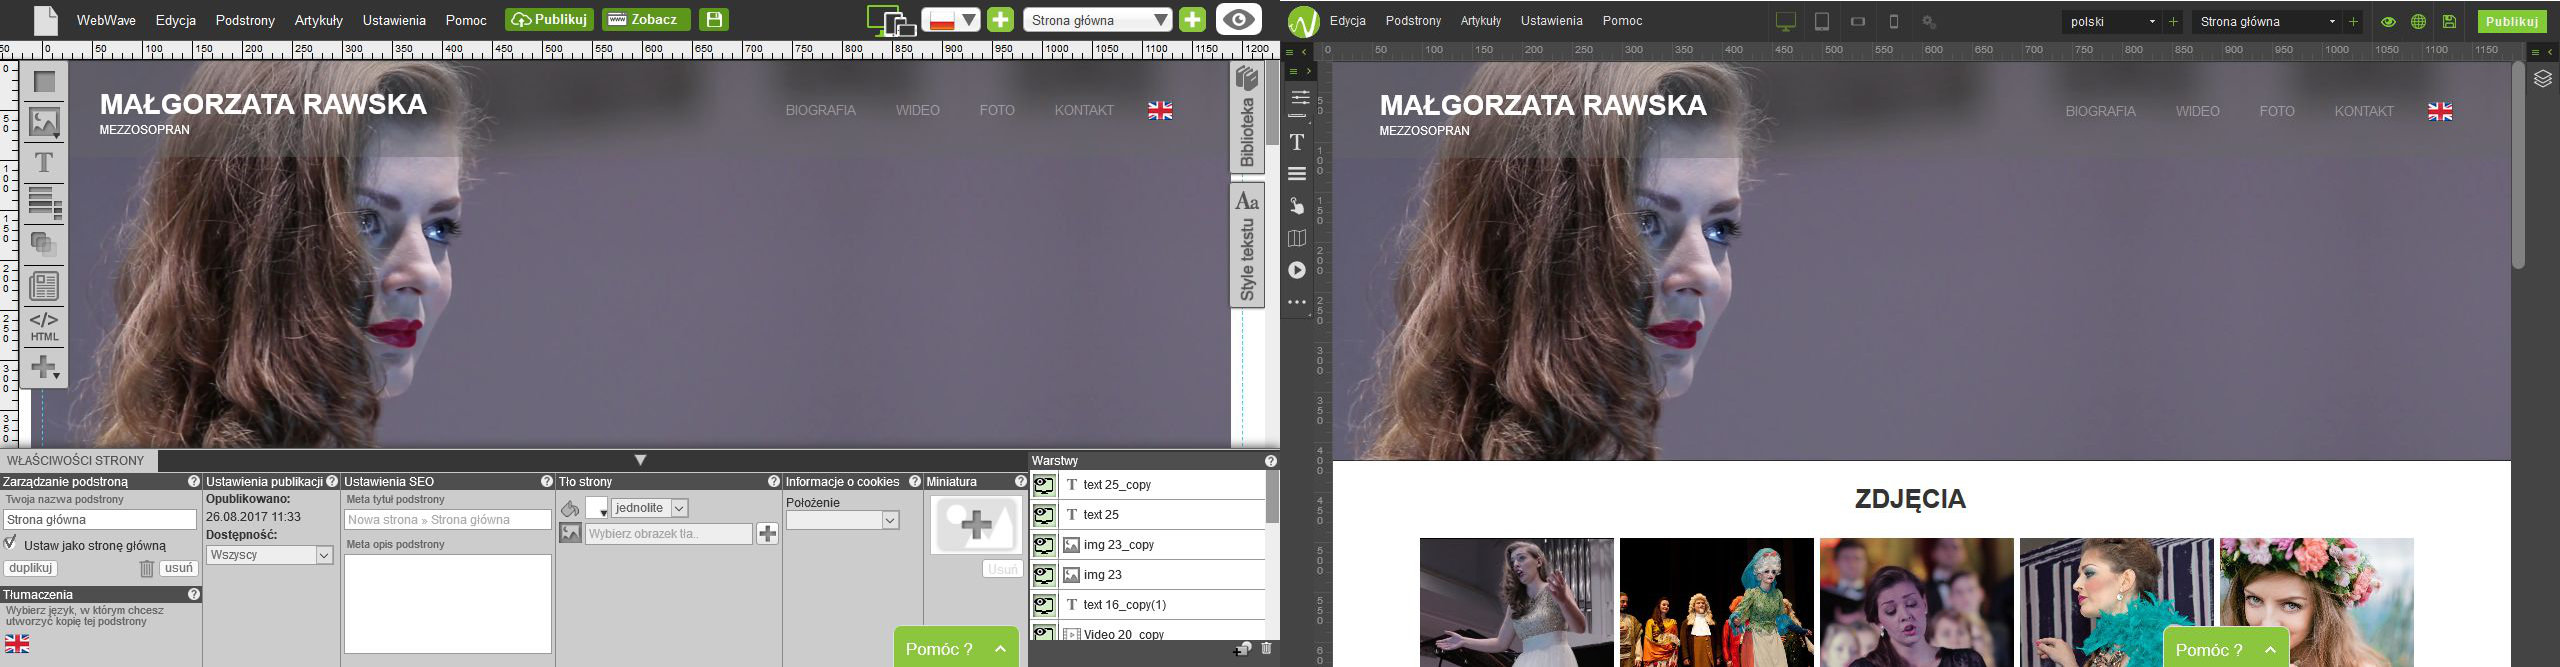The width and height of the screenshot is (2560, 667).
Task: Open the three-dots more tools icon
Action: [x=1297, y=302]
